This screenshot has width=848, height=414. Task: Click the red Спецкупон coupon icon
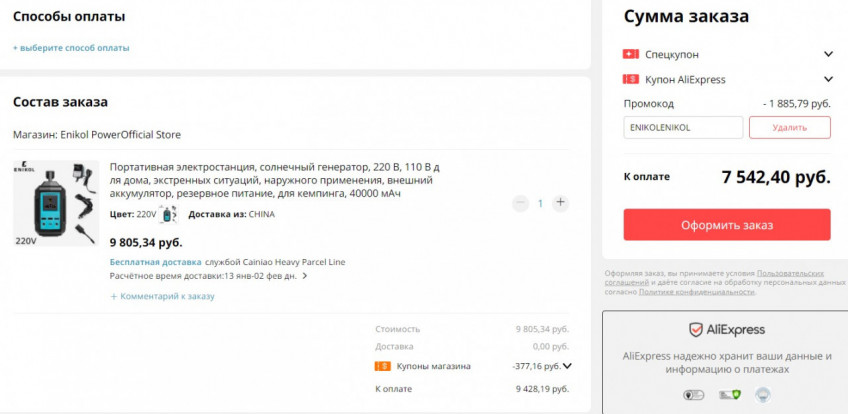[x=630, y=54]
